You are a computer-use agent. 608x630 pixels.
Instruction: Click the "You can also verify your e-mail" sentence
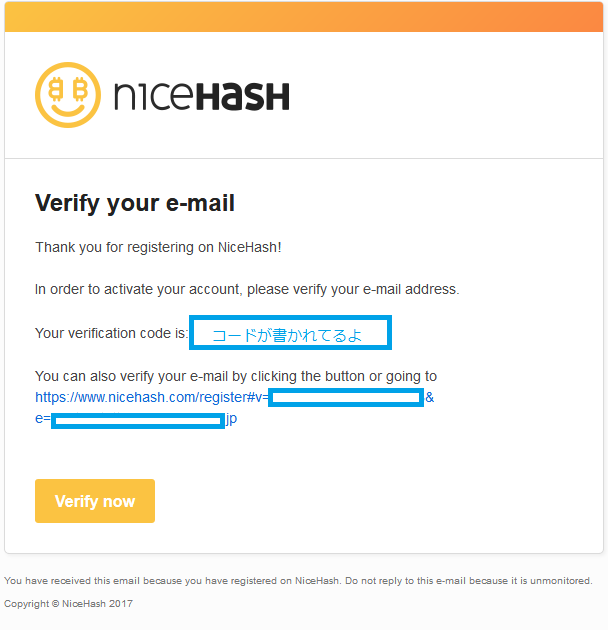(x=236, y=376)
